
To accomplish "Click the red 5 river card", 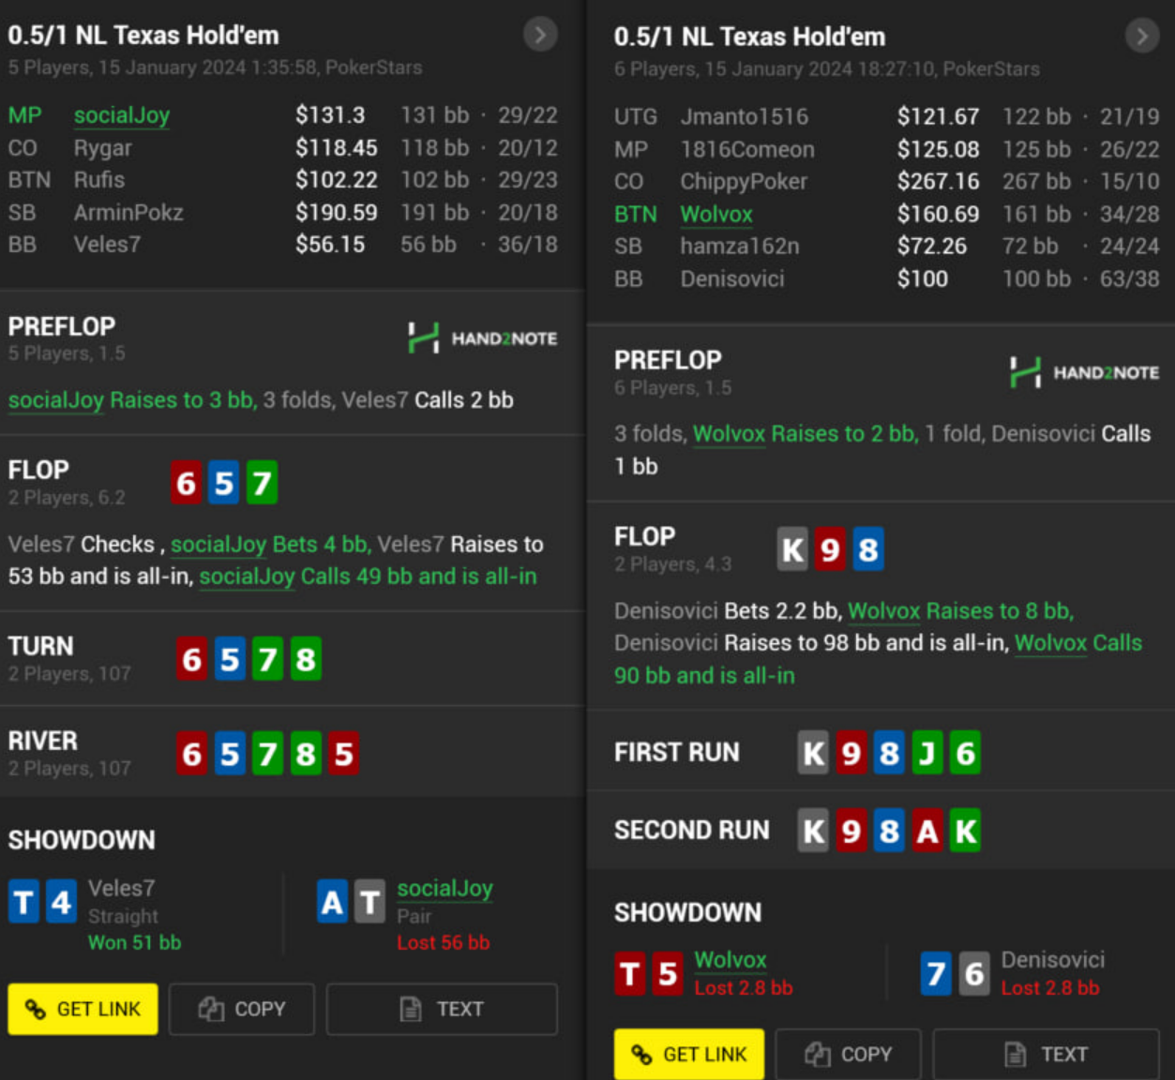I will (x=343, y=754).
